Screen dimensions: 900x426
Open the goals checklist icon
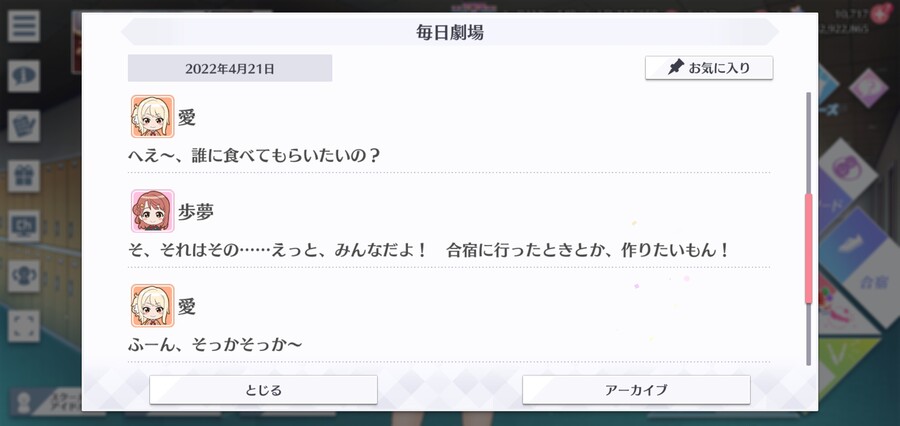24,126
